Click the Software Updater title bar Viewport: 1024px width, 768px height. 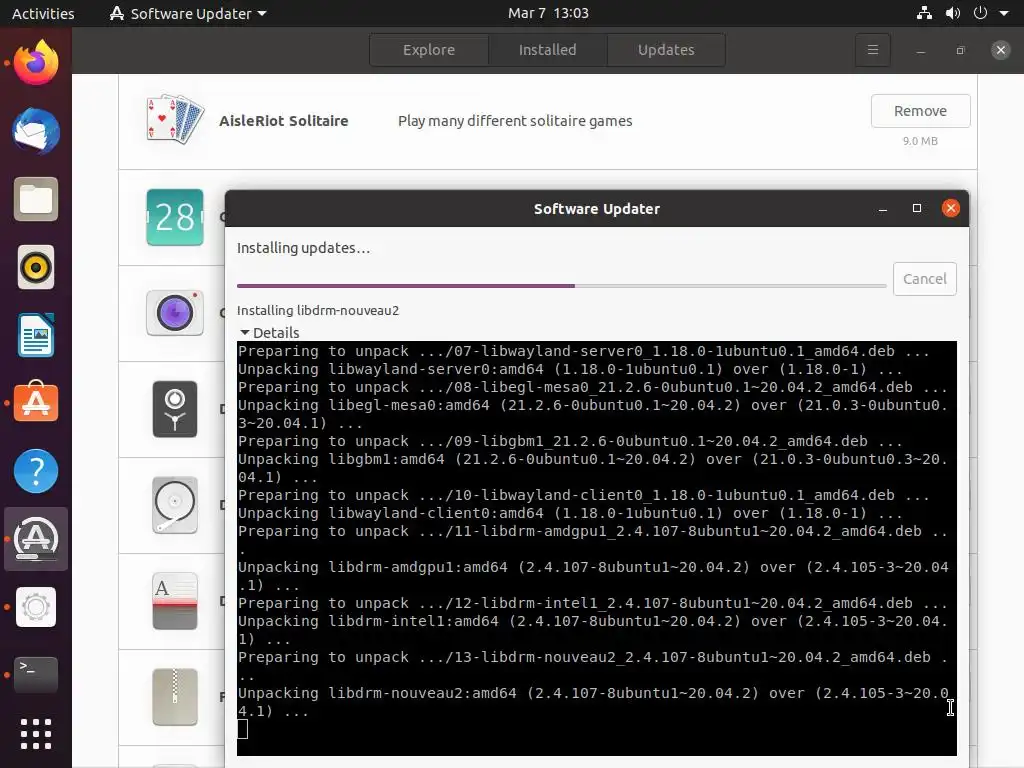coord(596,209)
